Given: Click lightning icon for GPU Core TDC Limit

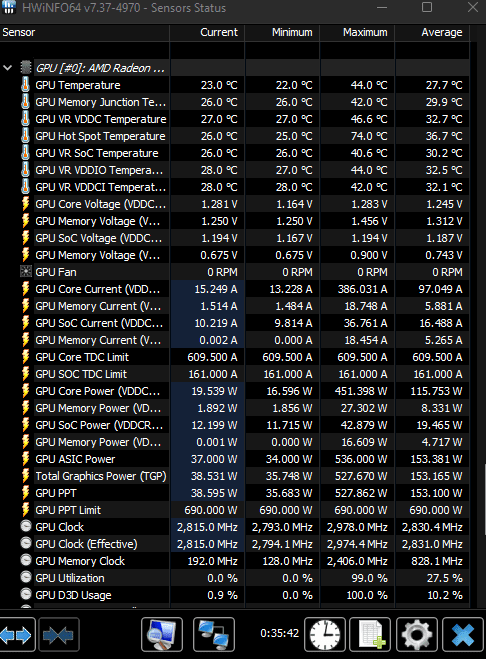Looking at the screenshot, I should pos(26,357).
